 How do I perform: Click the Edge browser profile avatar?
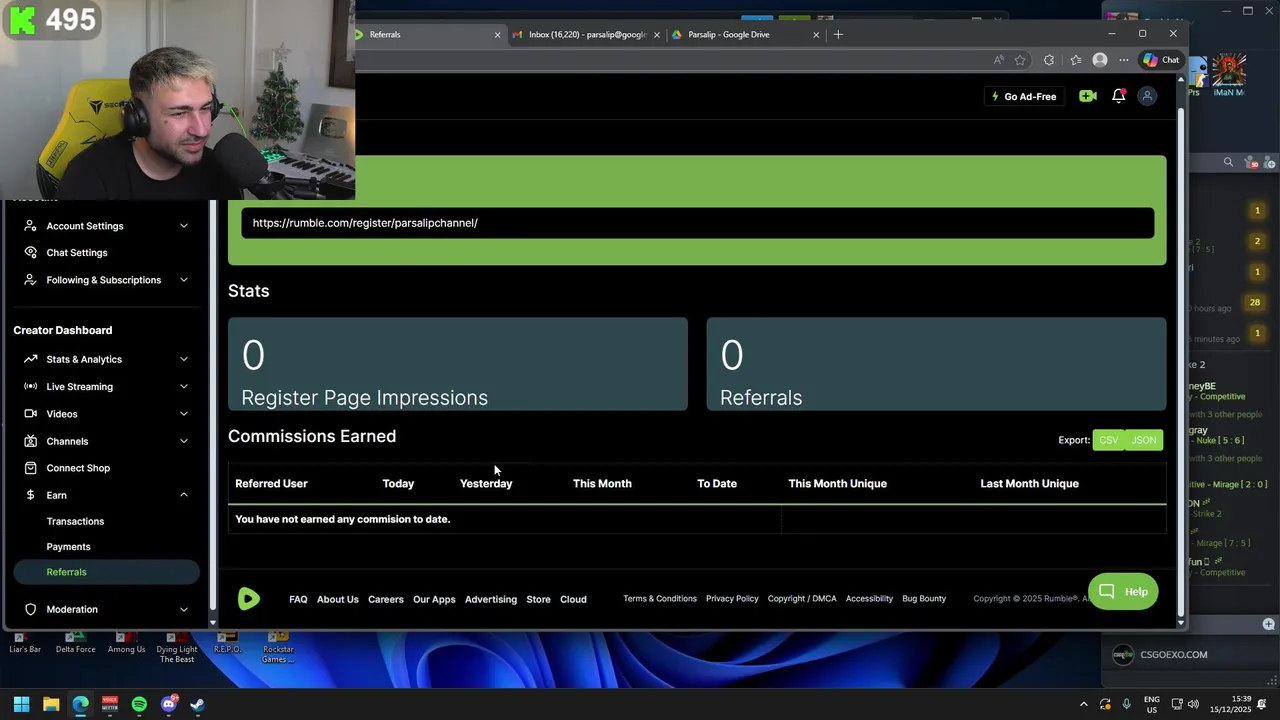pos(1100,60)
